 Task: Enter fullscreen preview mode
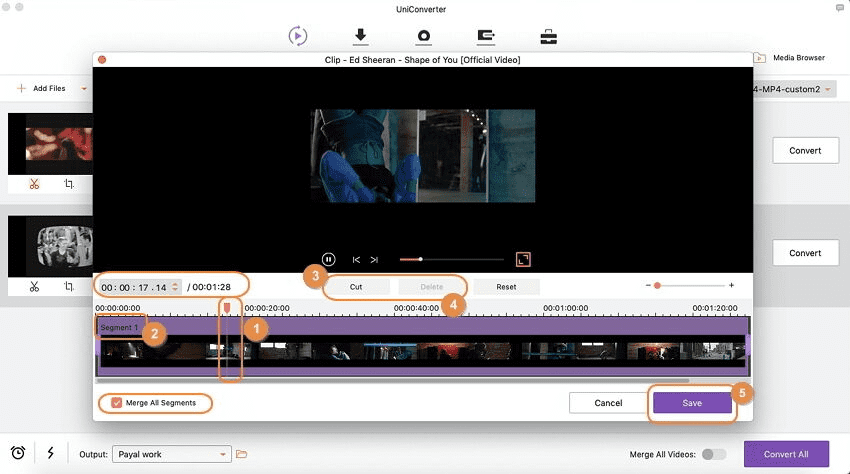pyautogui.click(x=523, y=259)
